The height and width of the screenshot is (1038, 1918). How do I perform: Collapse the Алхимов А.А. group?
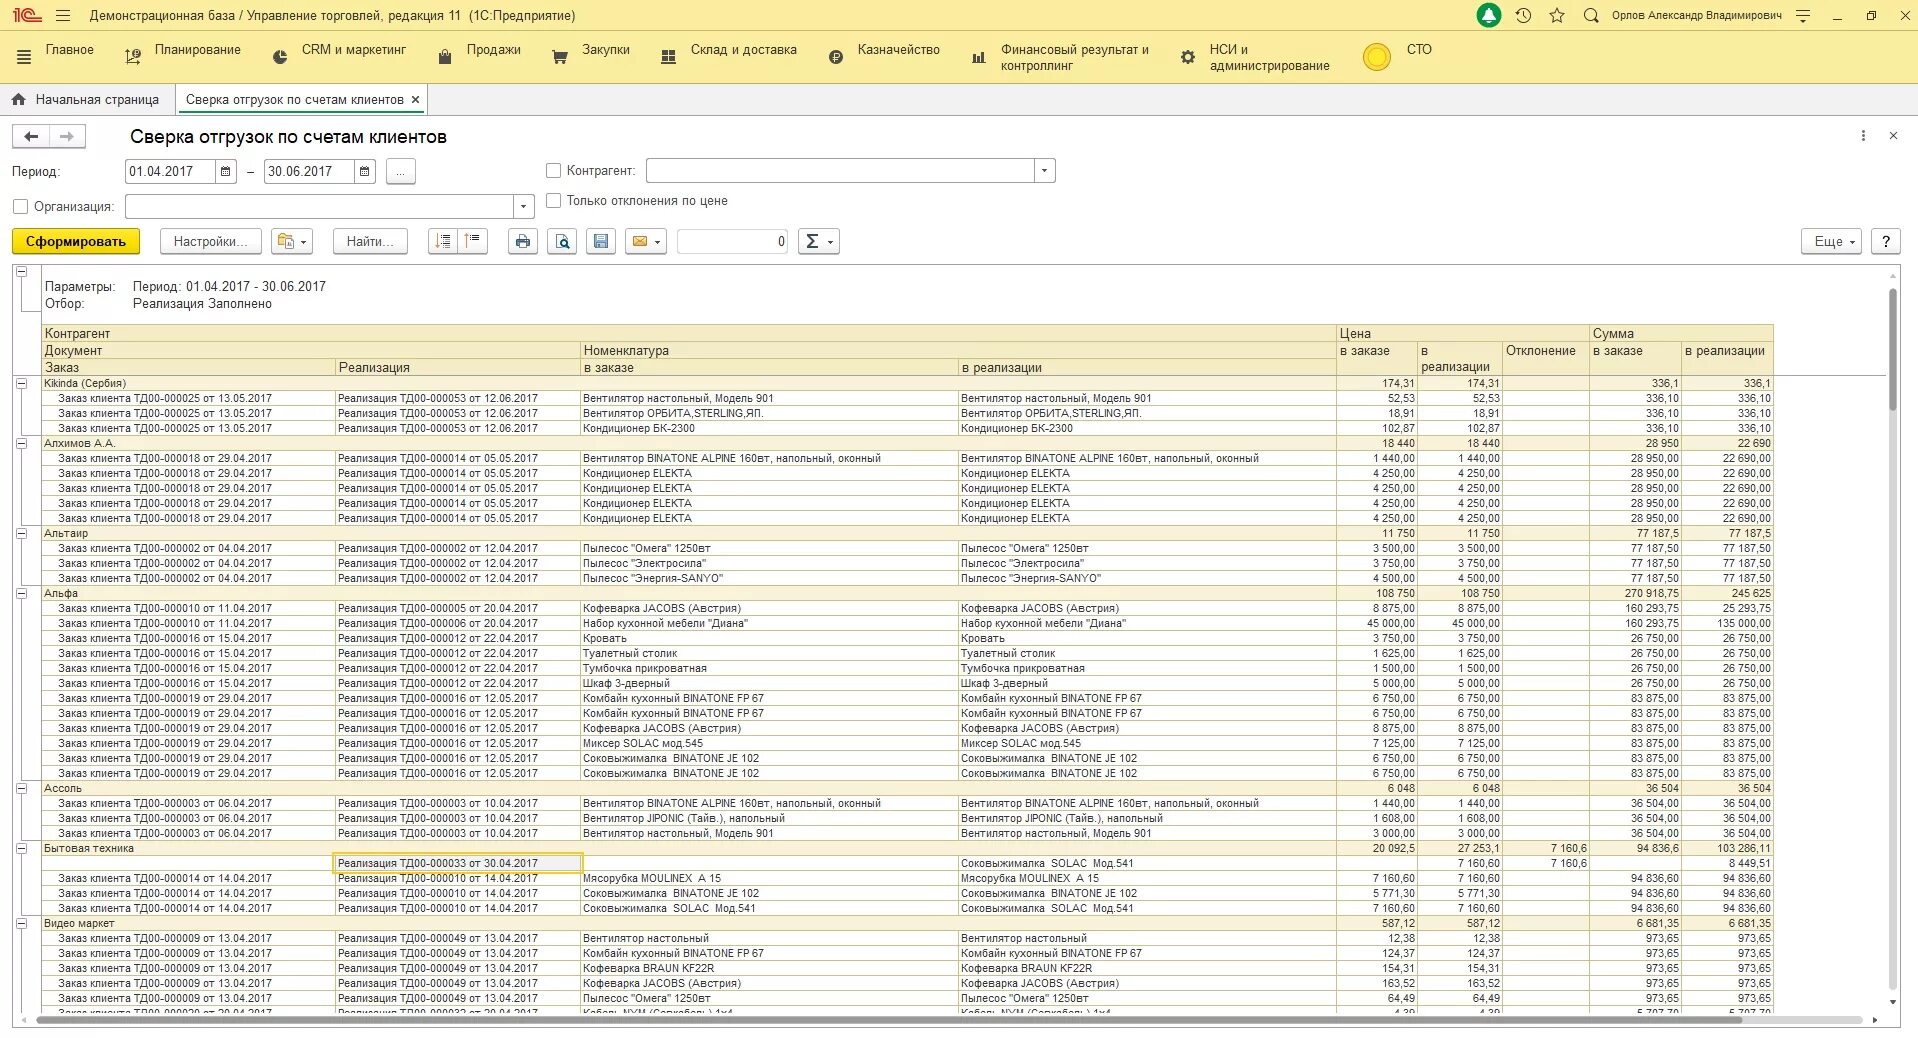tap(21, 443)
